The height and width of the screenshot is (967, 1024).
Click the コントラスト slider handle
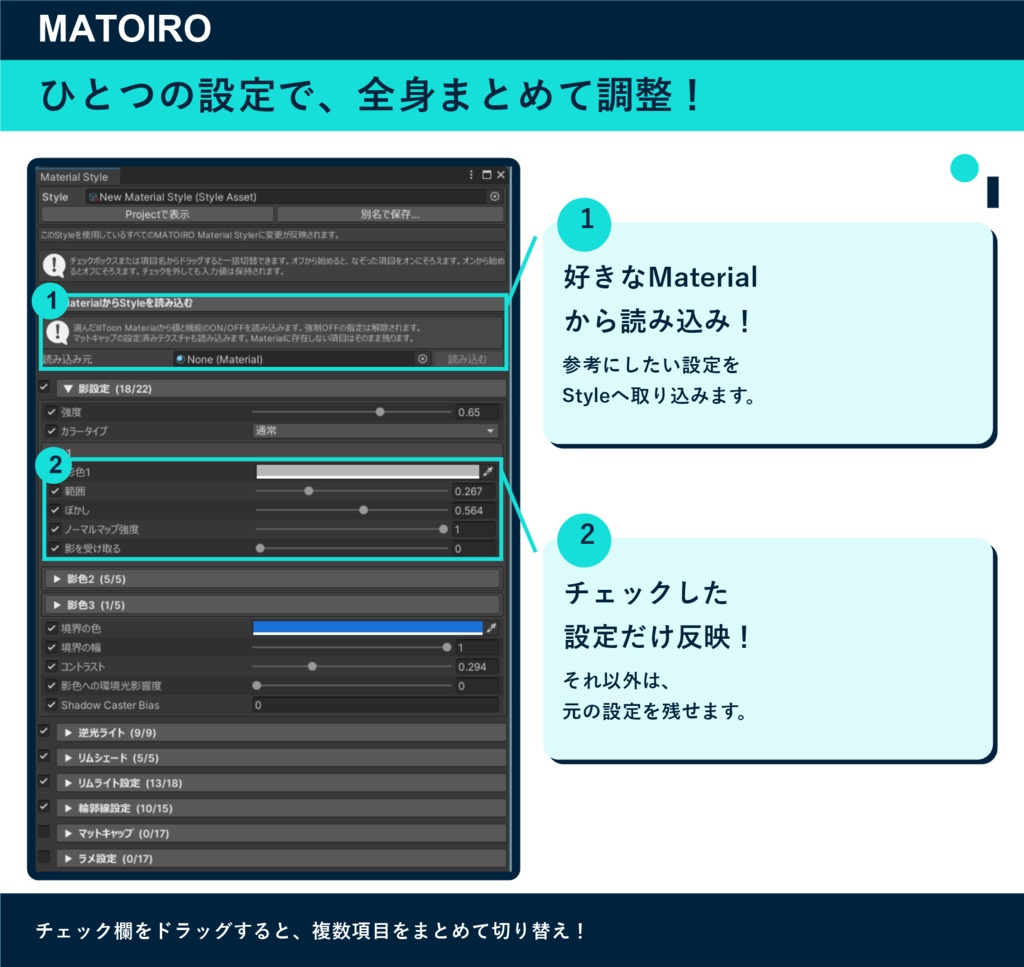click(x=312, y=667)
